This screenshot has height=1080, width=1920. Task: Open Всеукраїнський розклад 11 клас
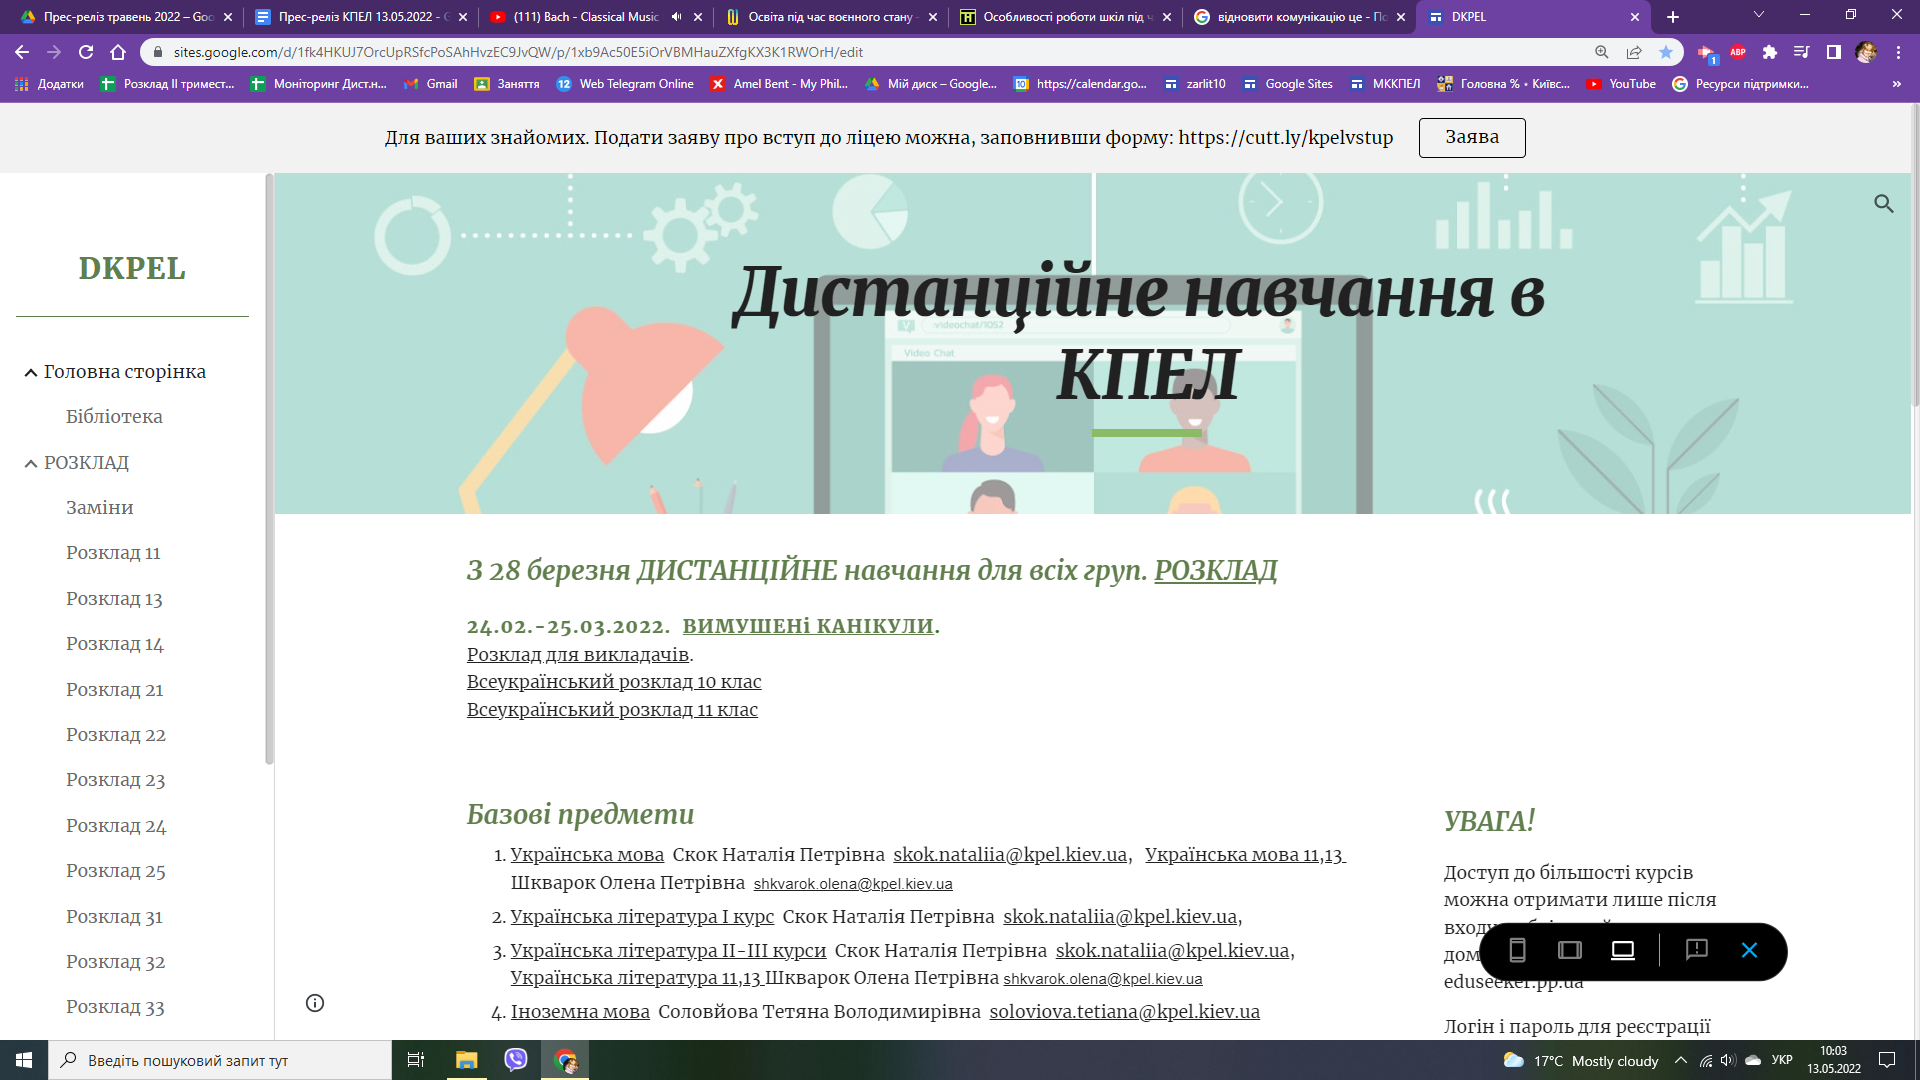[612, 709]
